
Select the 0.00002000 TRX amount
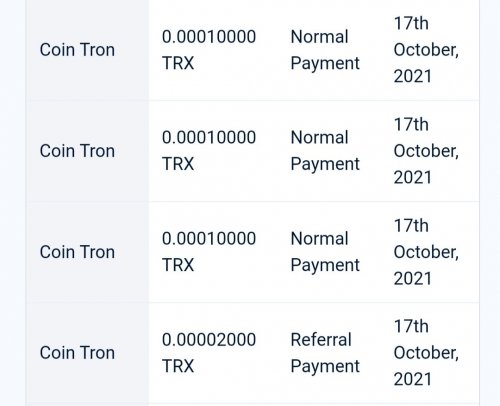coord(209,353)
